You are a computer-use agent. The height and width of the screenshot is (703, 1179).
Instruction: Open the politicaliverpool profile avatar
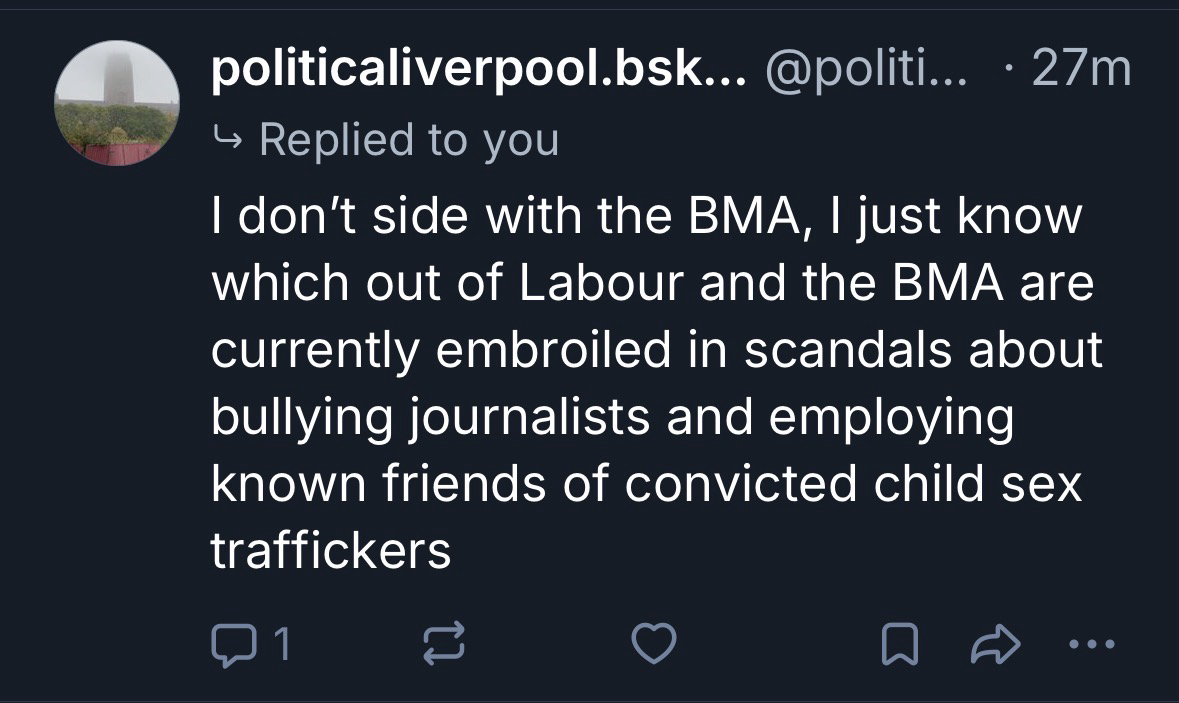click(x=116, y=103)
